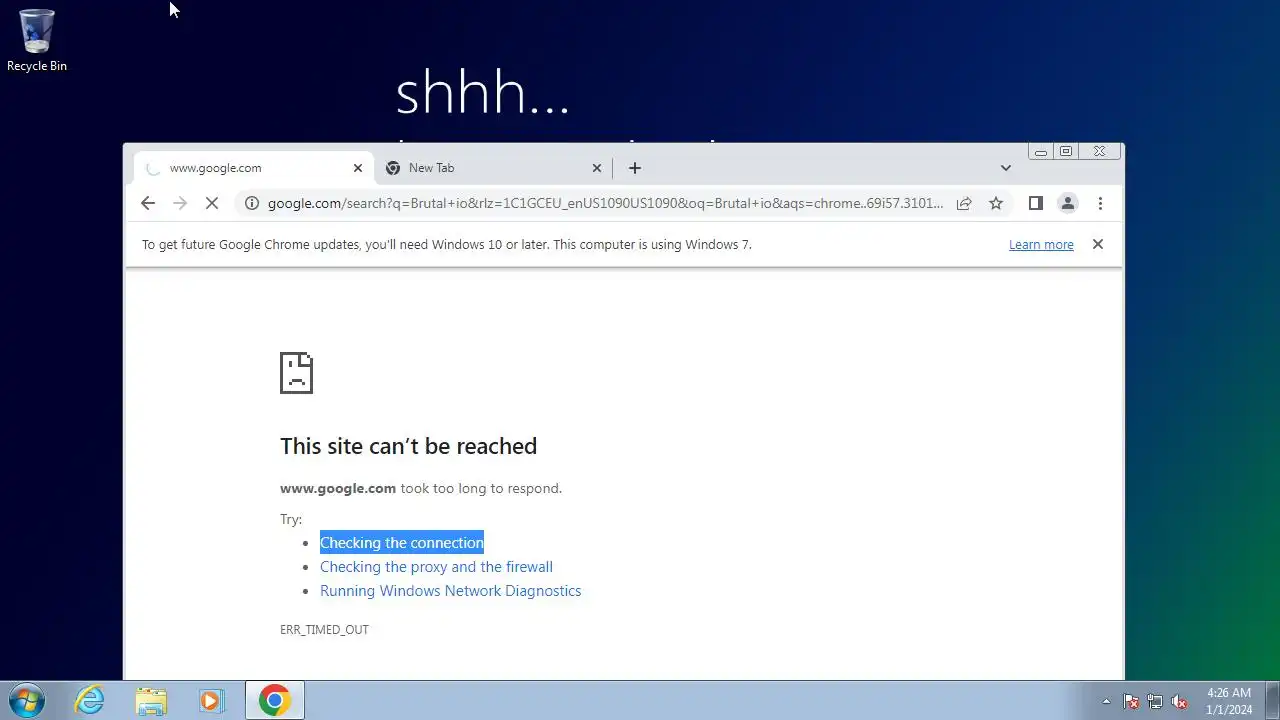The image size is (1280, 720).
Task: Click Checking the proxy and the firewall
Action: click(436, 566)
